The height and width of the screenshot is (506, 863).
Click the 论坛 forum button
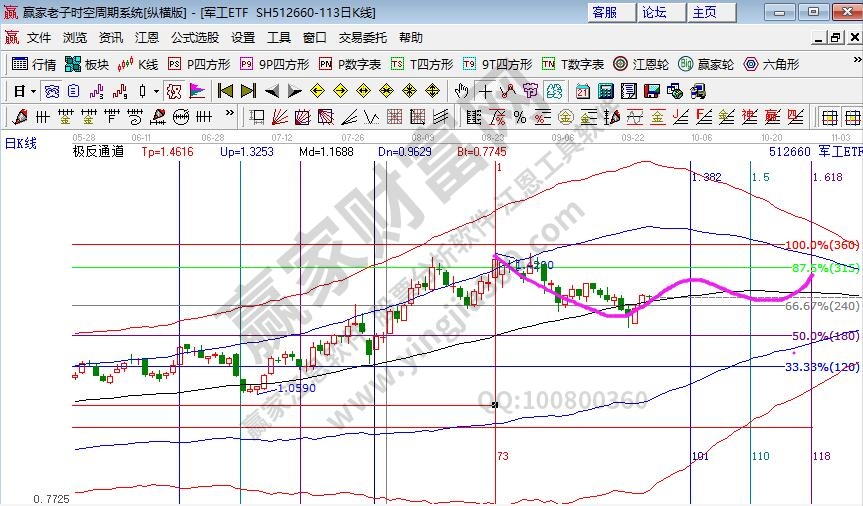click(654, 12)
